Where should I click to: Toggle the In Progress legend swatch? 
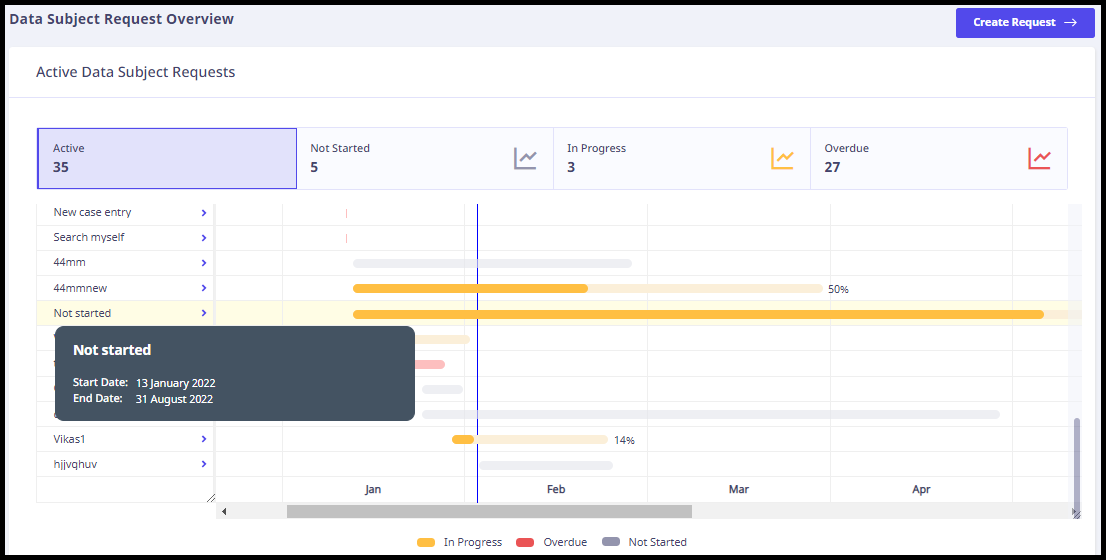coord(426,542)
